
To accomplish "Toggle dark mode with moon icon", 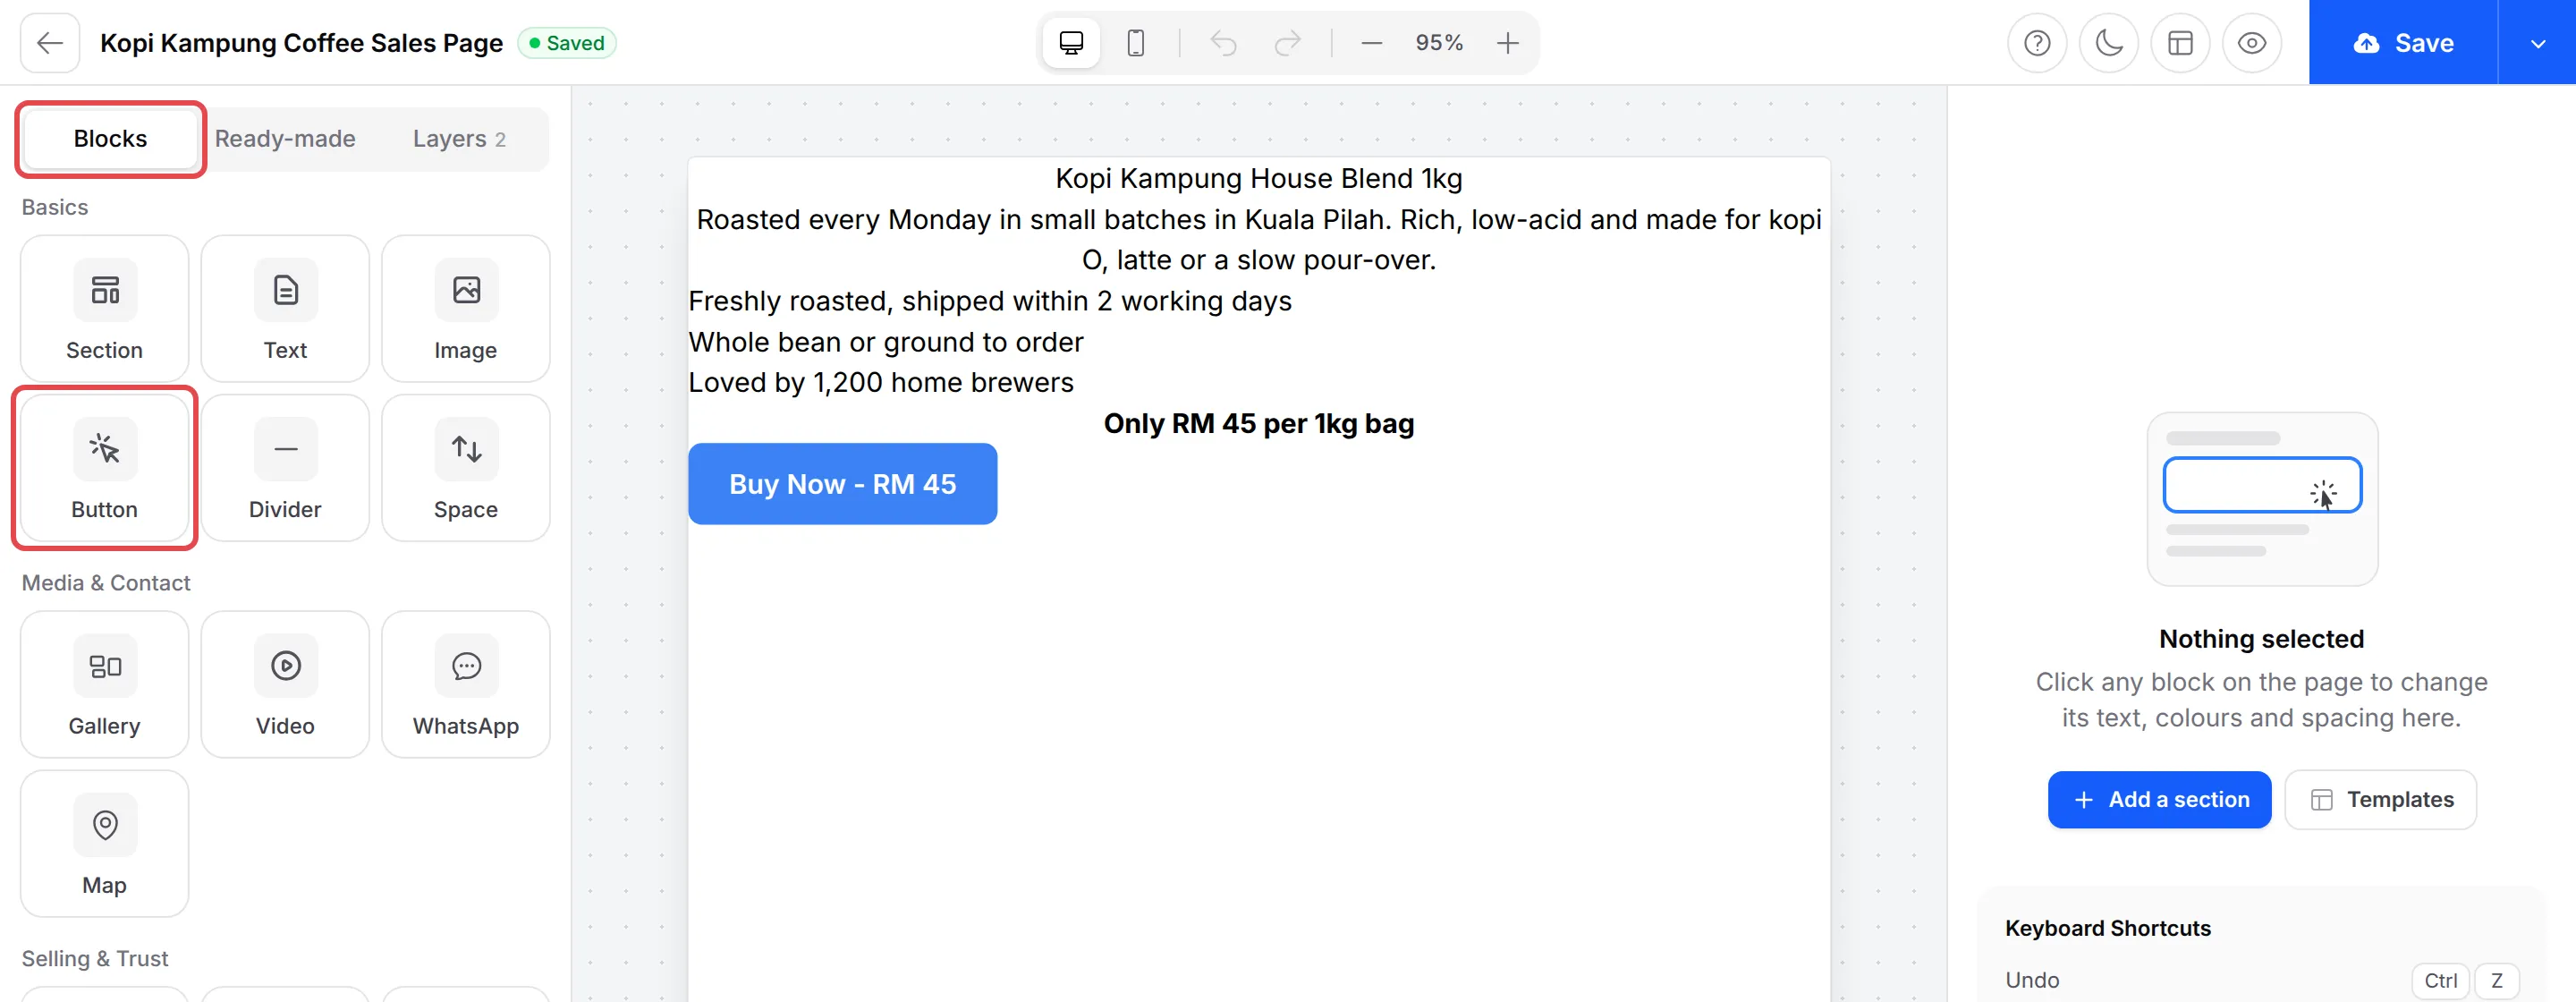I will coord(2109,43).
